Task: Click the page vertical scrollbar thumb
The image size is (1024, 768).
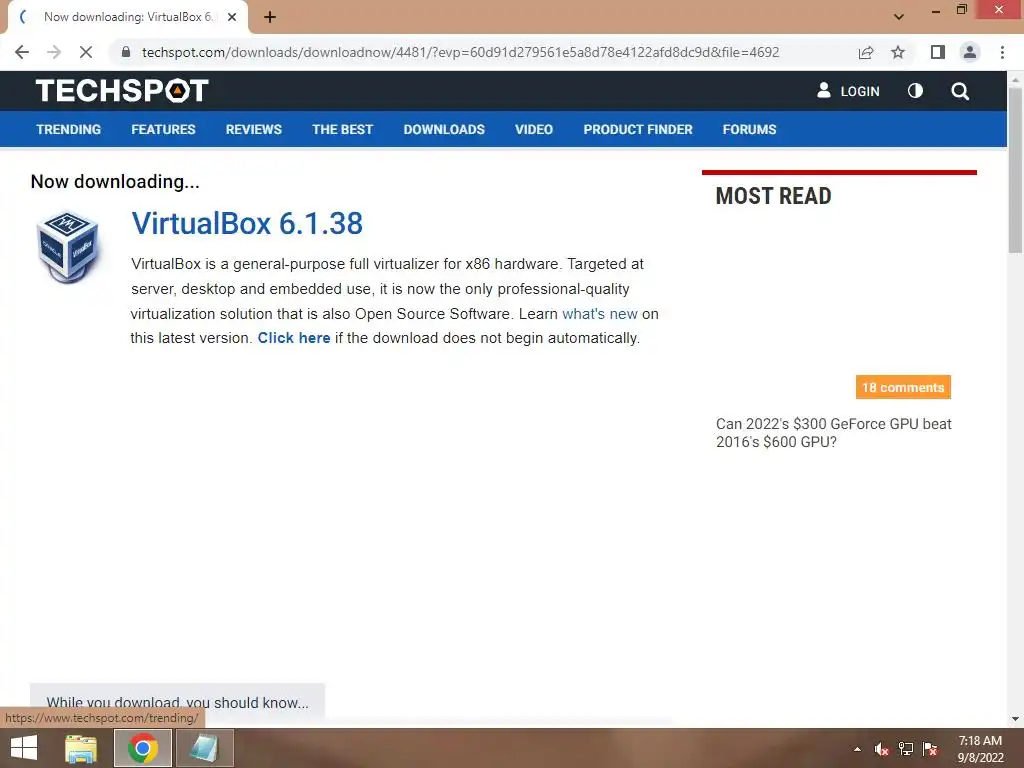Action: tap(1015, 170)
